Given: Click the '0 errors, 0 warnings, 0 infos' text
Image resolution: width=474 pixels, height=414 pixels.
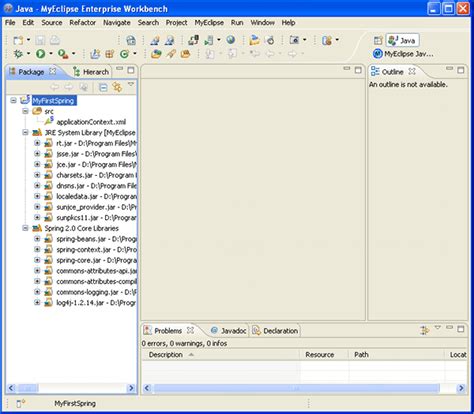Looking at the screenshot, I should (x=184, y=343).
